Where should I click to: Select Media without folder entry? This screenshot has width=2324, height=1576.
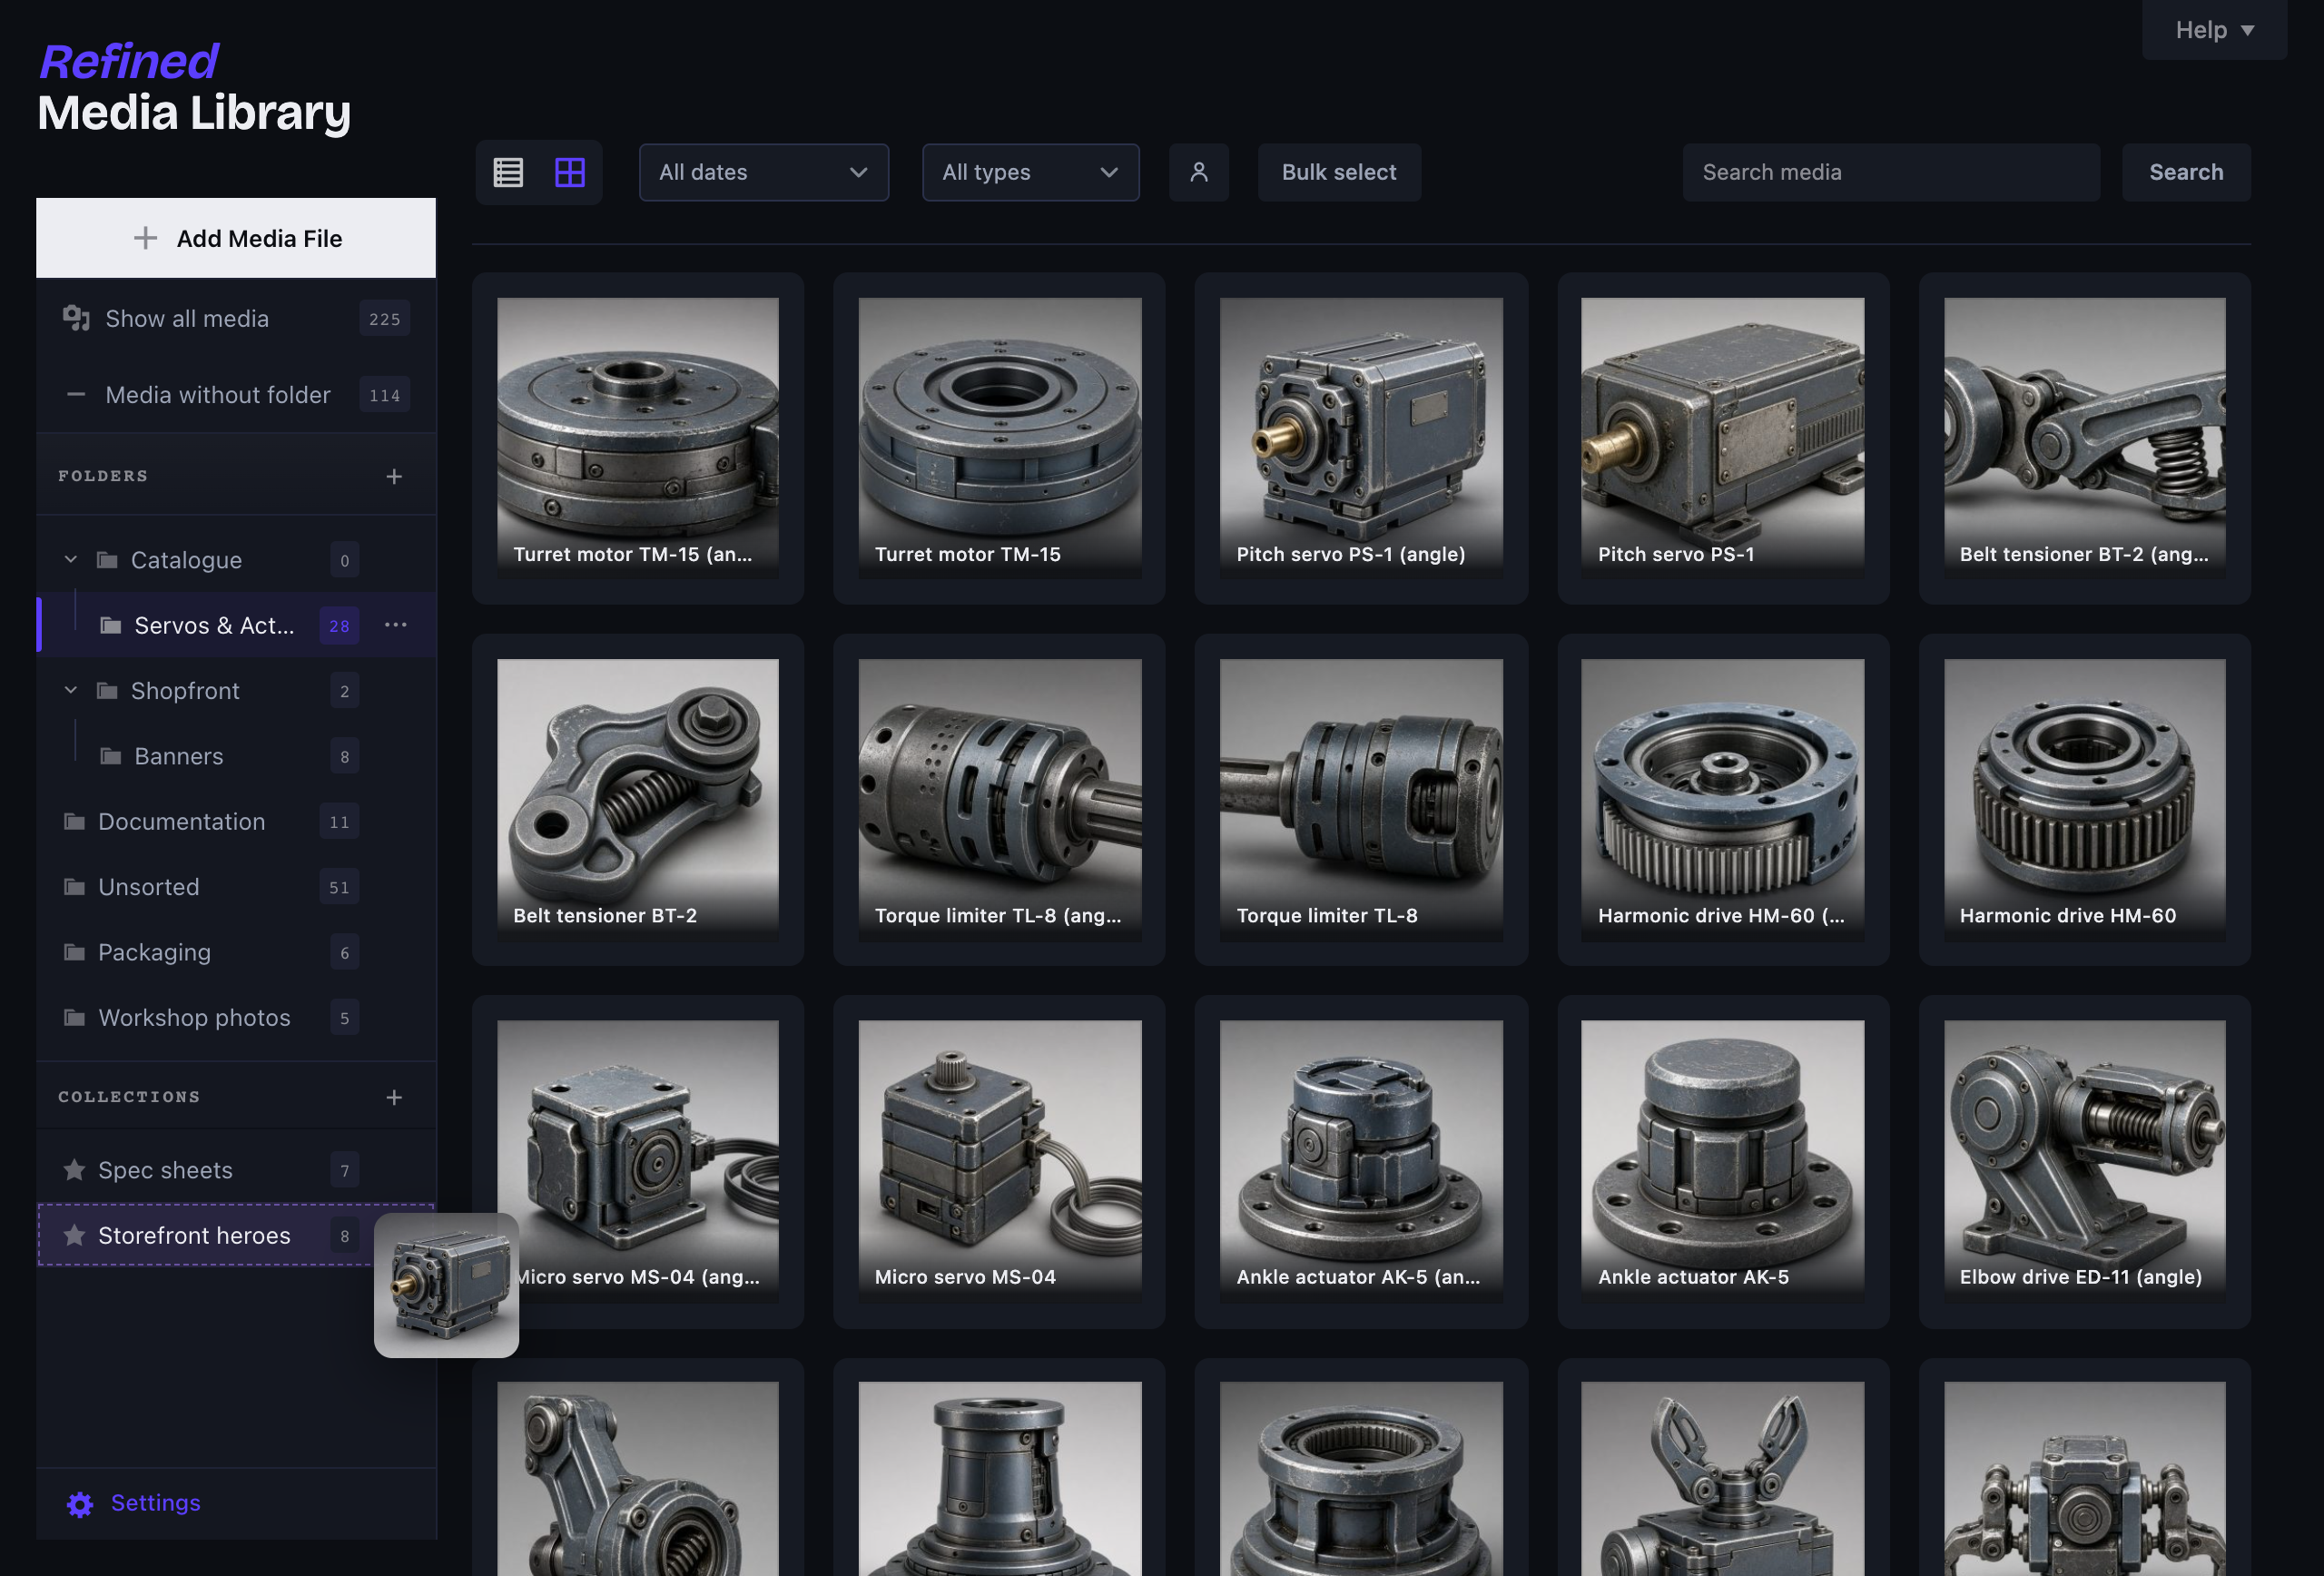[236, 395]
